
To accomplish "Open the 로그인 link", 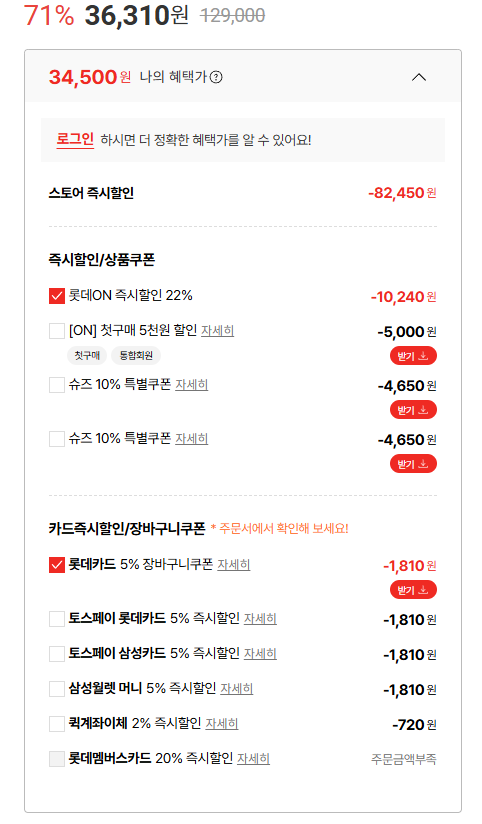I will 75,140.
